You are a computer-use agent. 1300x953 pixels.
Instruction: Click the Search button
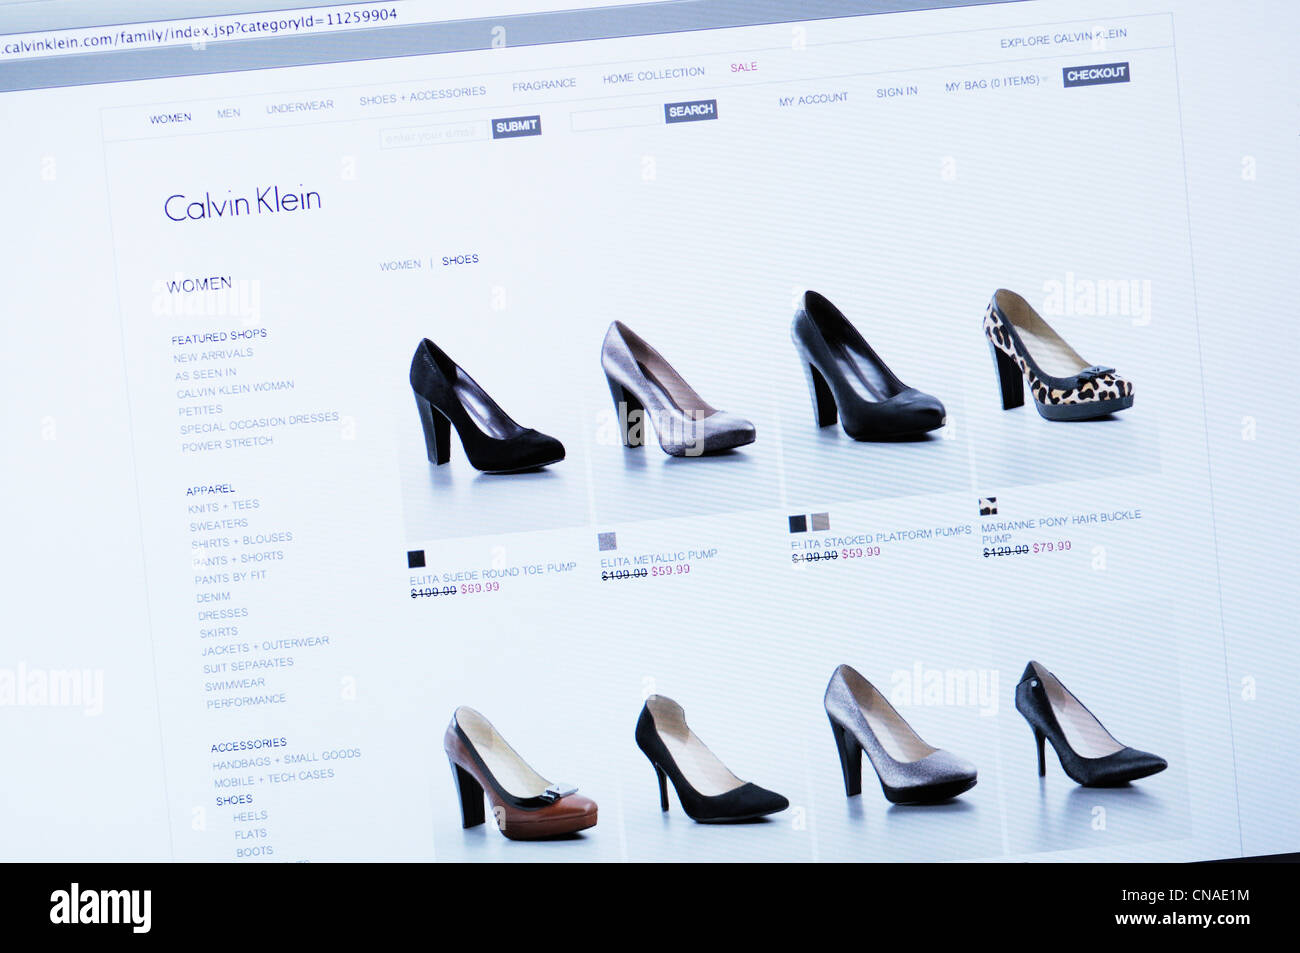(x=691, y=111)
